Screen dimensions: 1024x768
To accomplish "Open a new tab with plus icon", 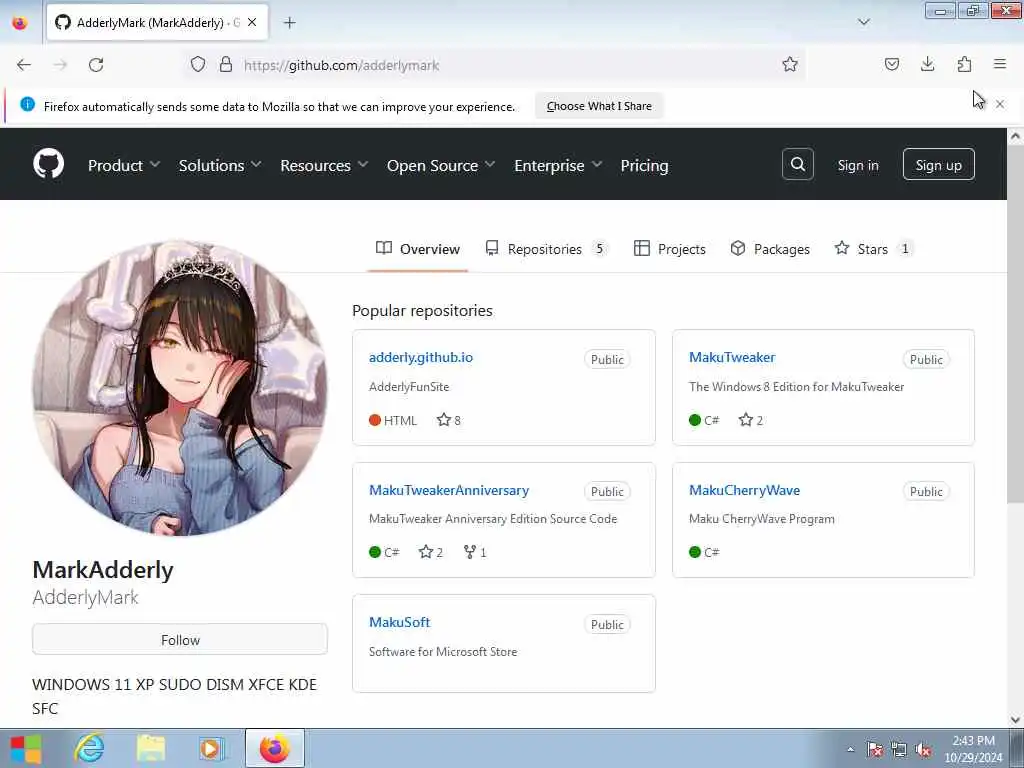I will pyautogui.click(x=289, y=22).
